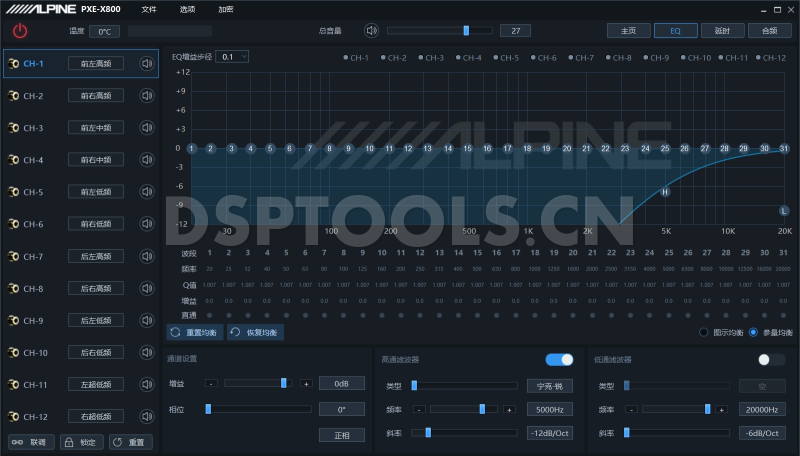Switch to the 主页 tab

point(629,31)
